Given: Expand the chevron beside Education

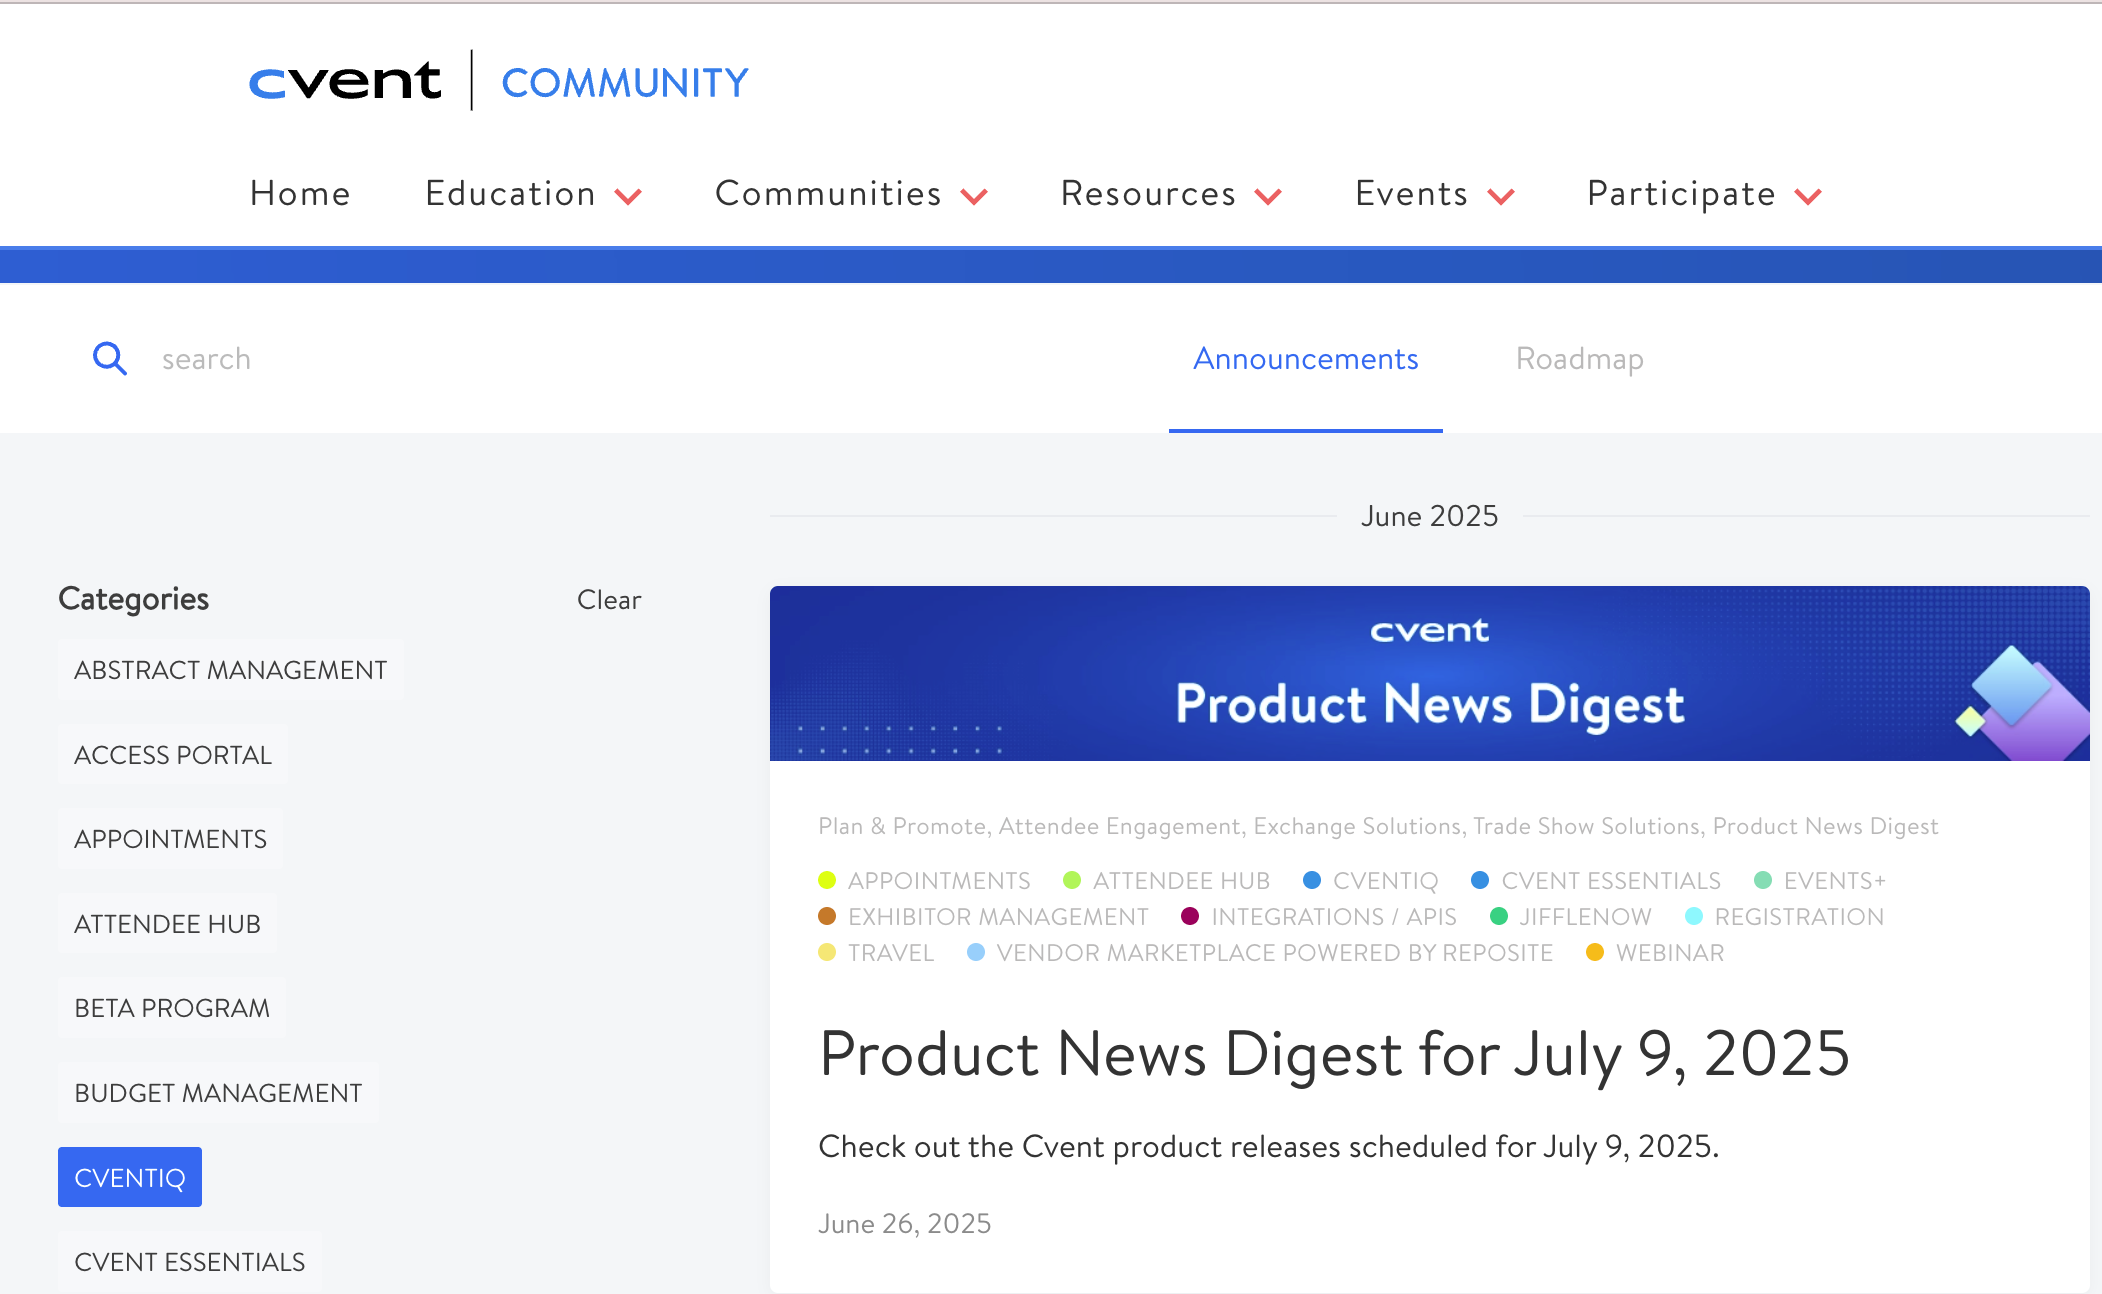Looking at the screenshot, I should pos(628,196).
